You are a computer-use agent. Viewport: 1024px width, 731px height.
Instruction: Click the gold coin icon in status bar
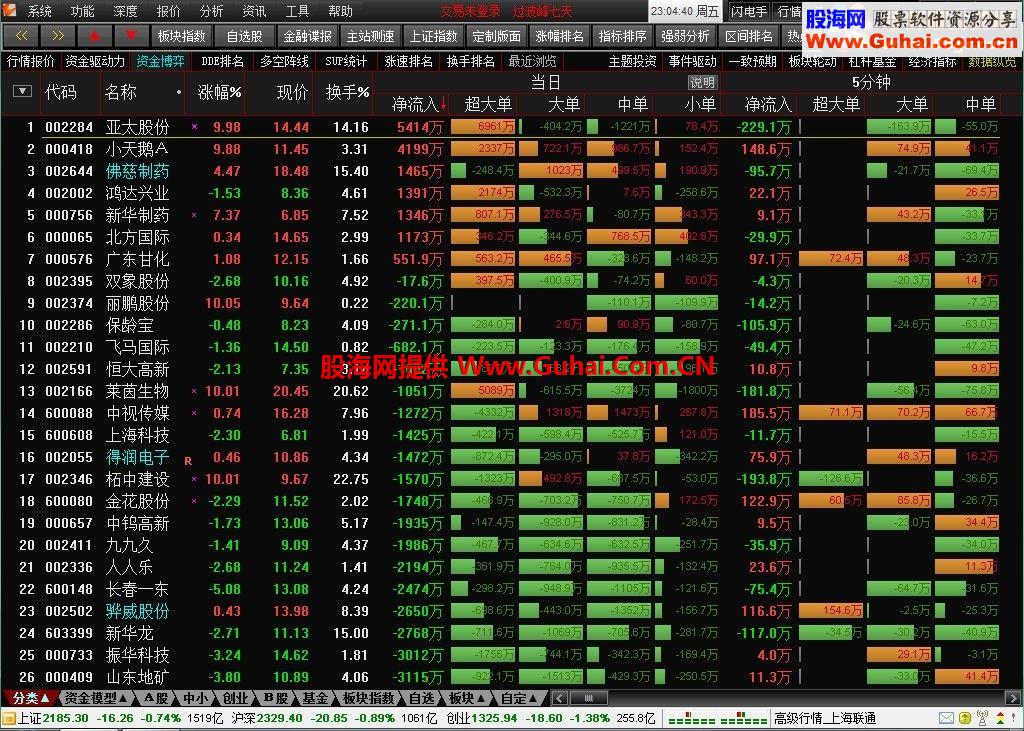pyautogui.click(x=964, y=719)
